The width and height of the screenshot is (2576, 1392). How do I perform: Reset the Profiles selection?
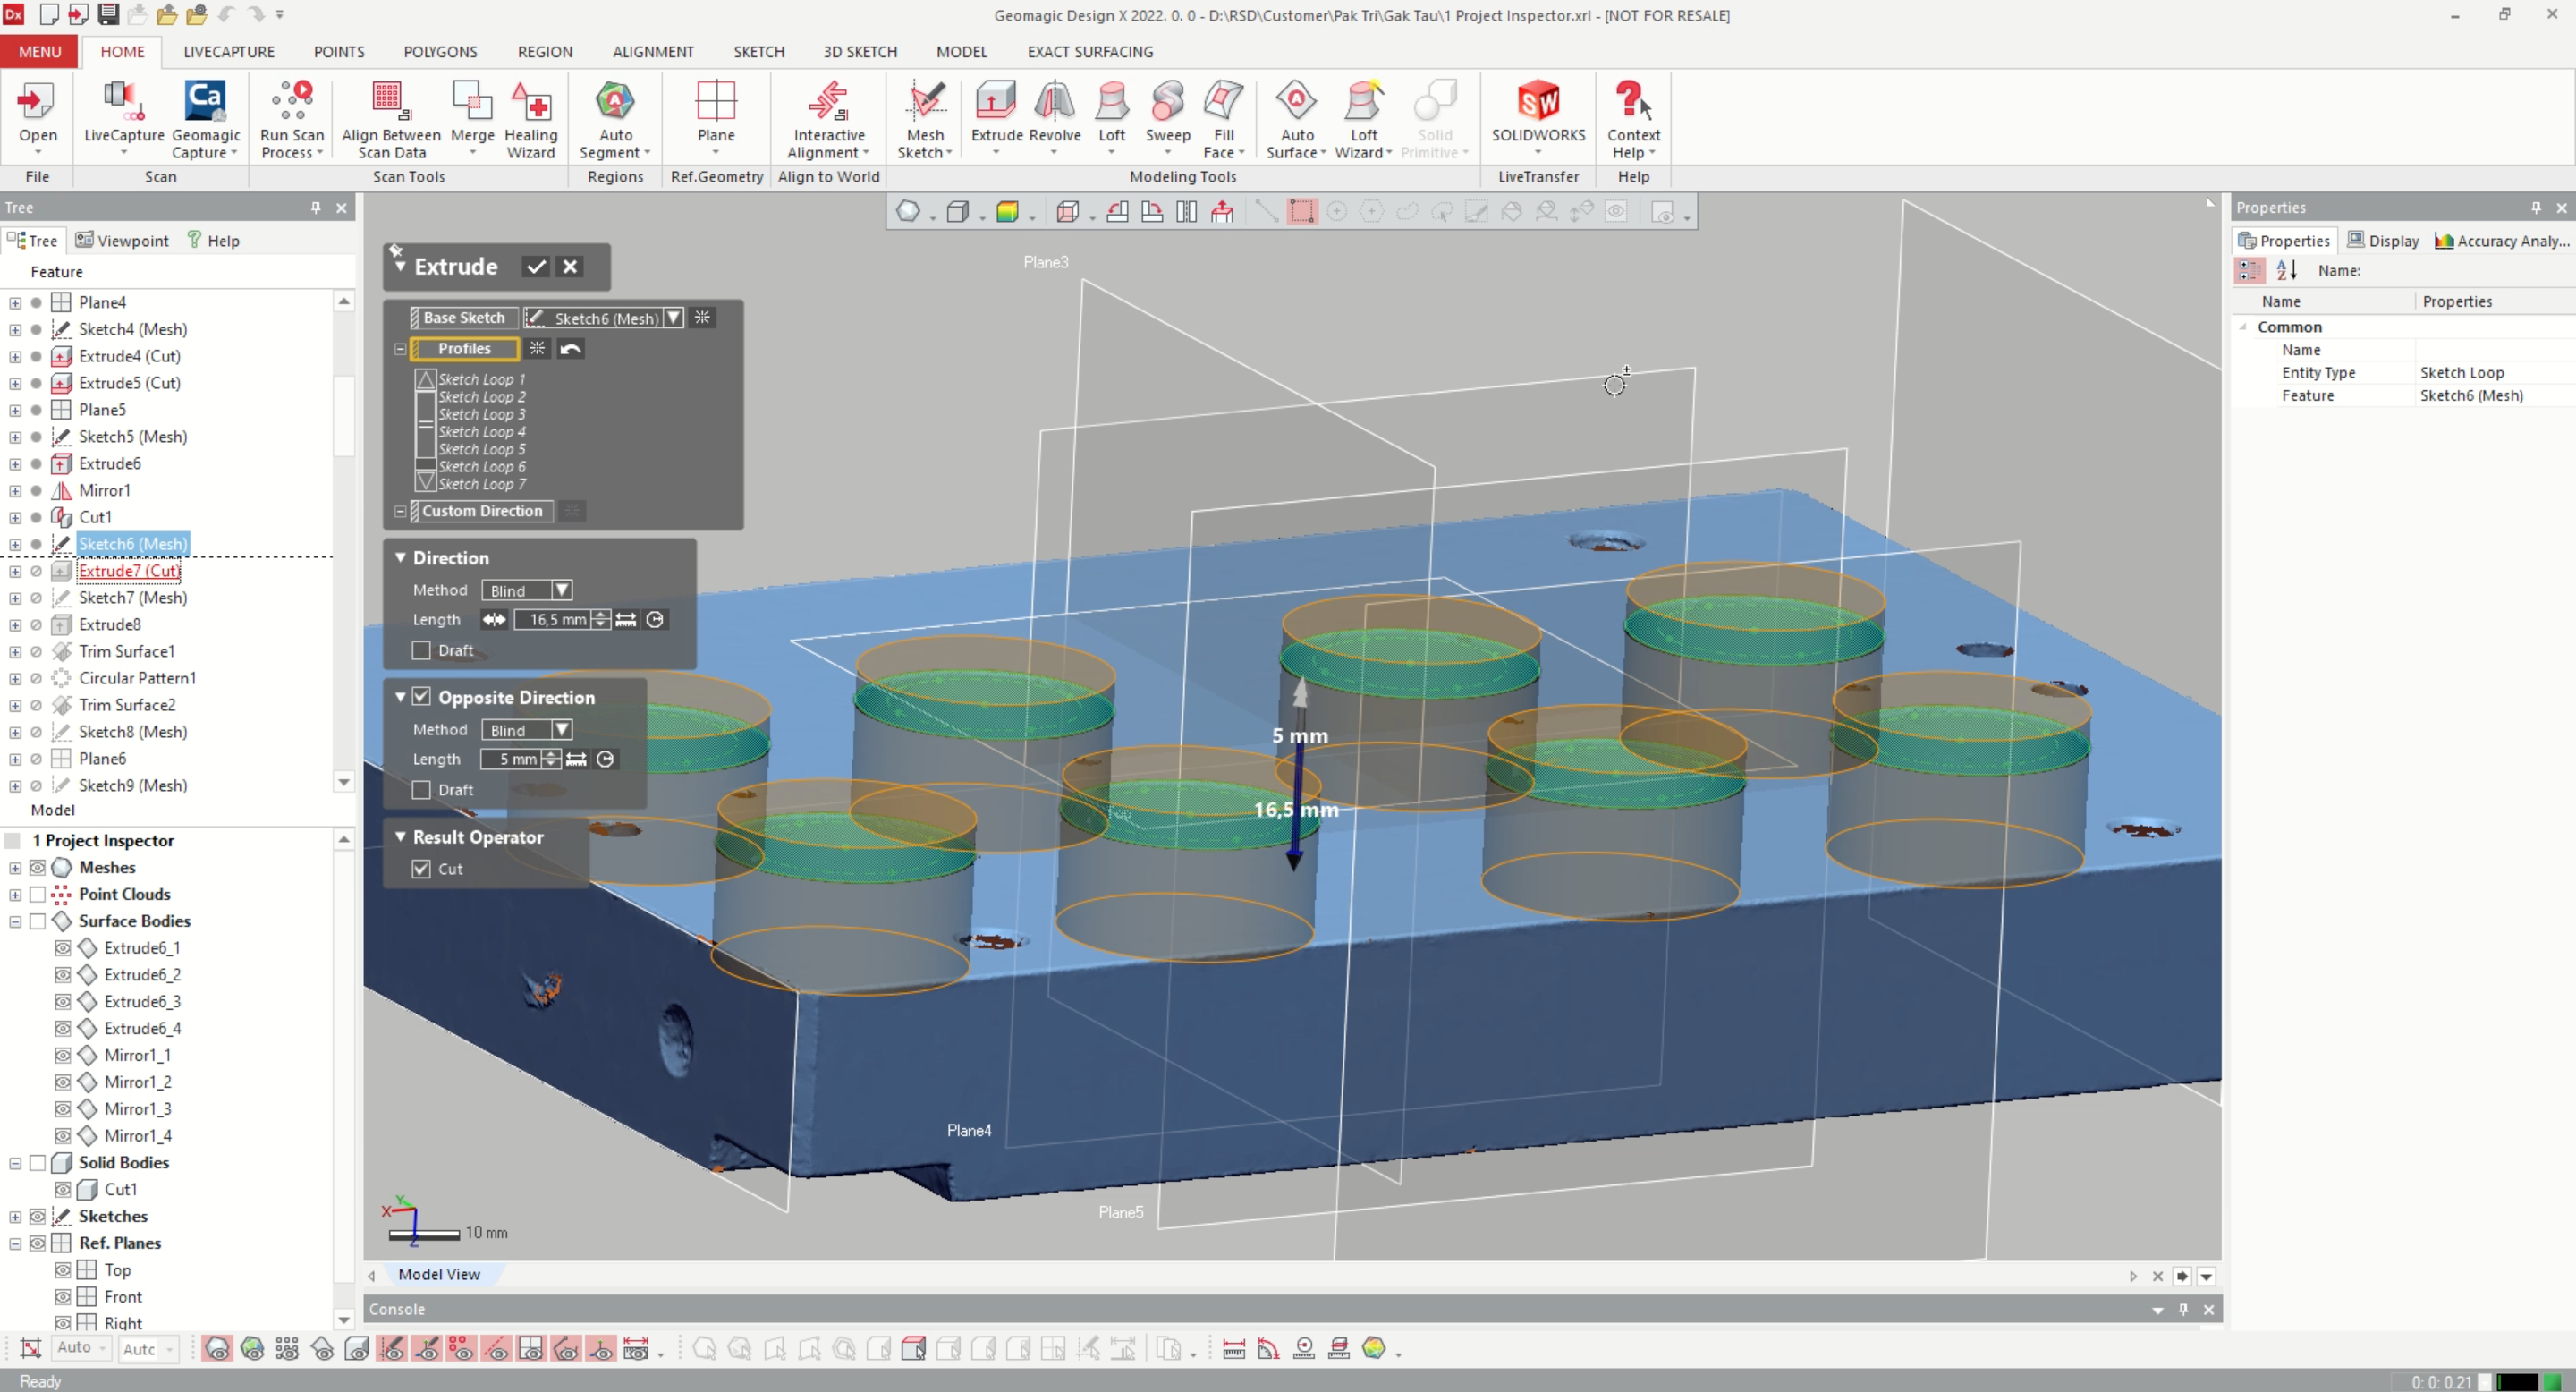(x=571, y=349)
